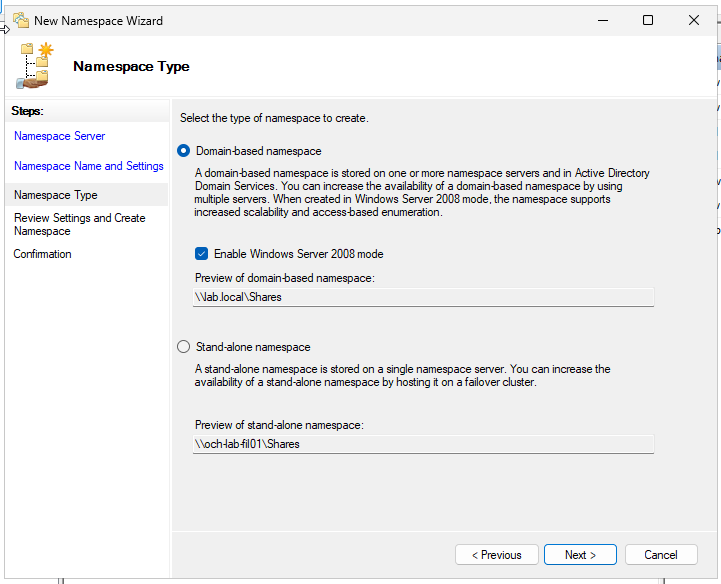Click the Next button

pos(580,555)
